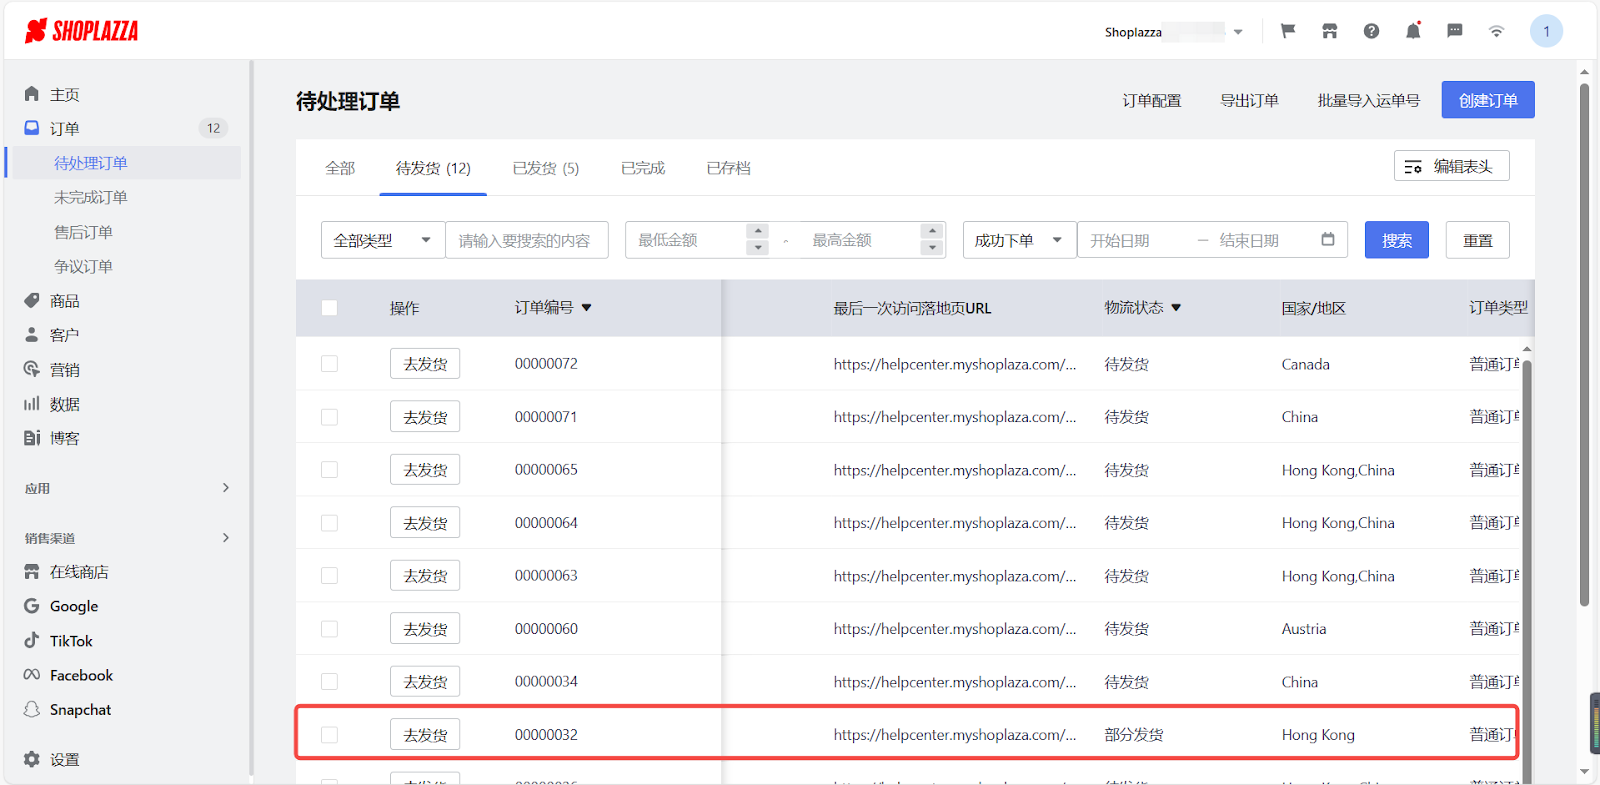
Task: Select checkbox for order 00000032
Action: coord(329,735)
